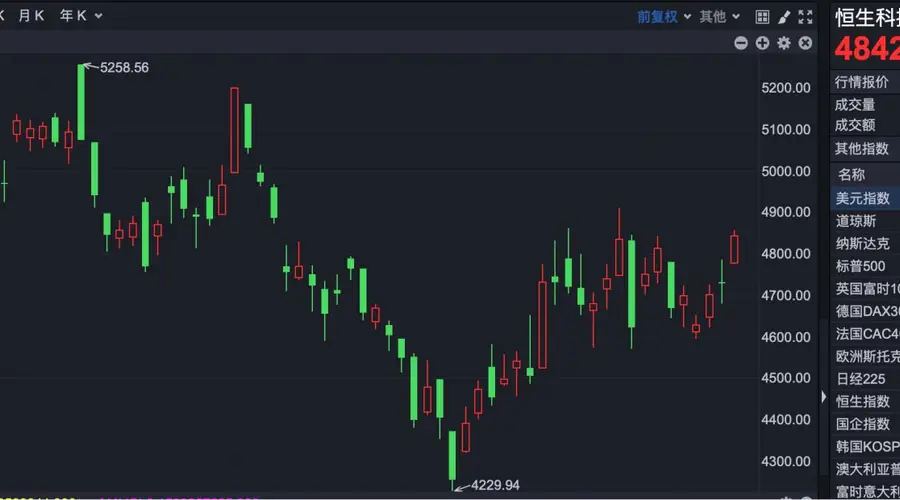This screenshot has width=900, height=500.
Task: Switch to the 月K monthly chart tab
Action: (x=31, y=15)
